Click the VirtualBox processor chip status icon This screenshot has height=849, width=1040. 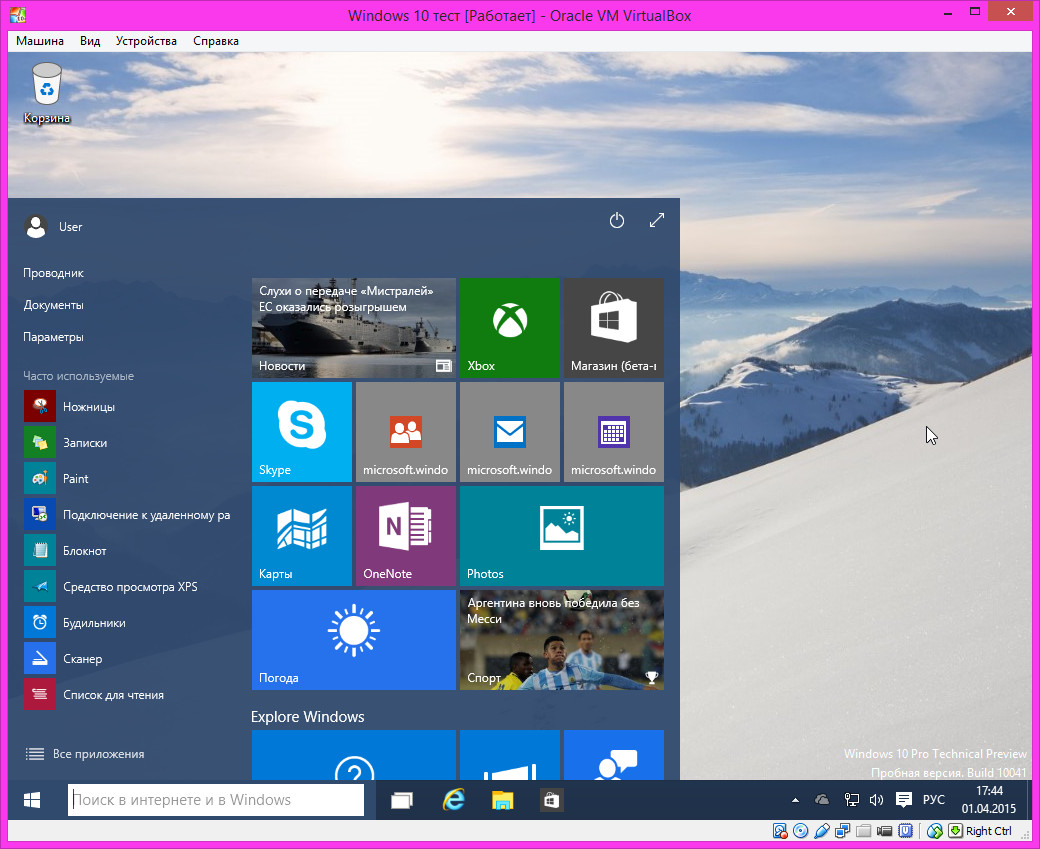pyautogui.click(x=905, y=831)
